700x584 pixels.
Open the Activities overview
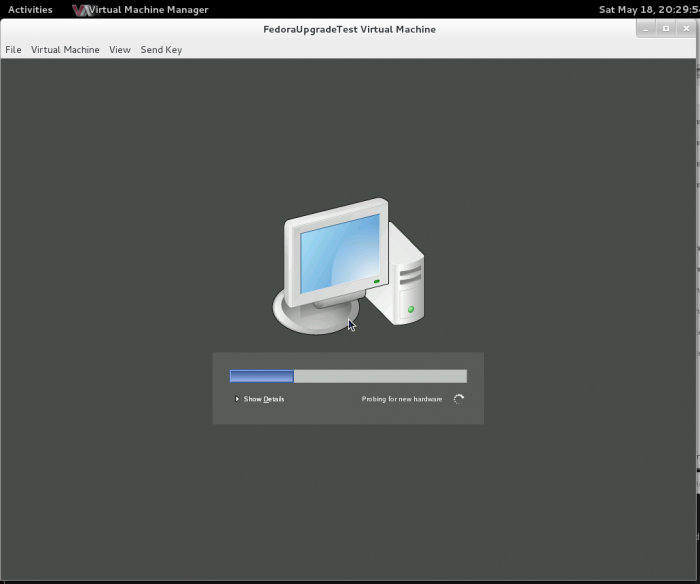pyautogui.click(x=30, y=10)
